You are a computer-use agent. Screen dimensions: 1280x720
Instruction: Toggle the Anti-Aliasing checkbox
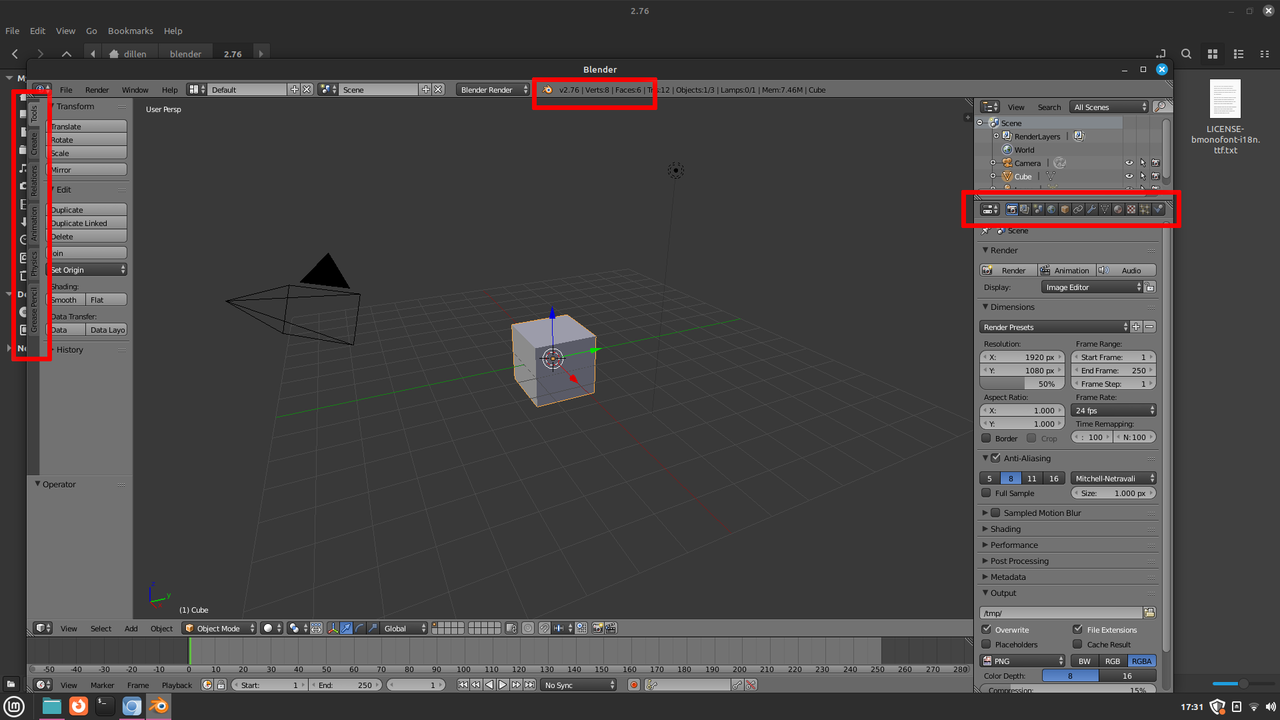(995, 458)
